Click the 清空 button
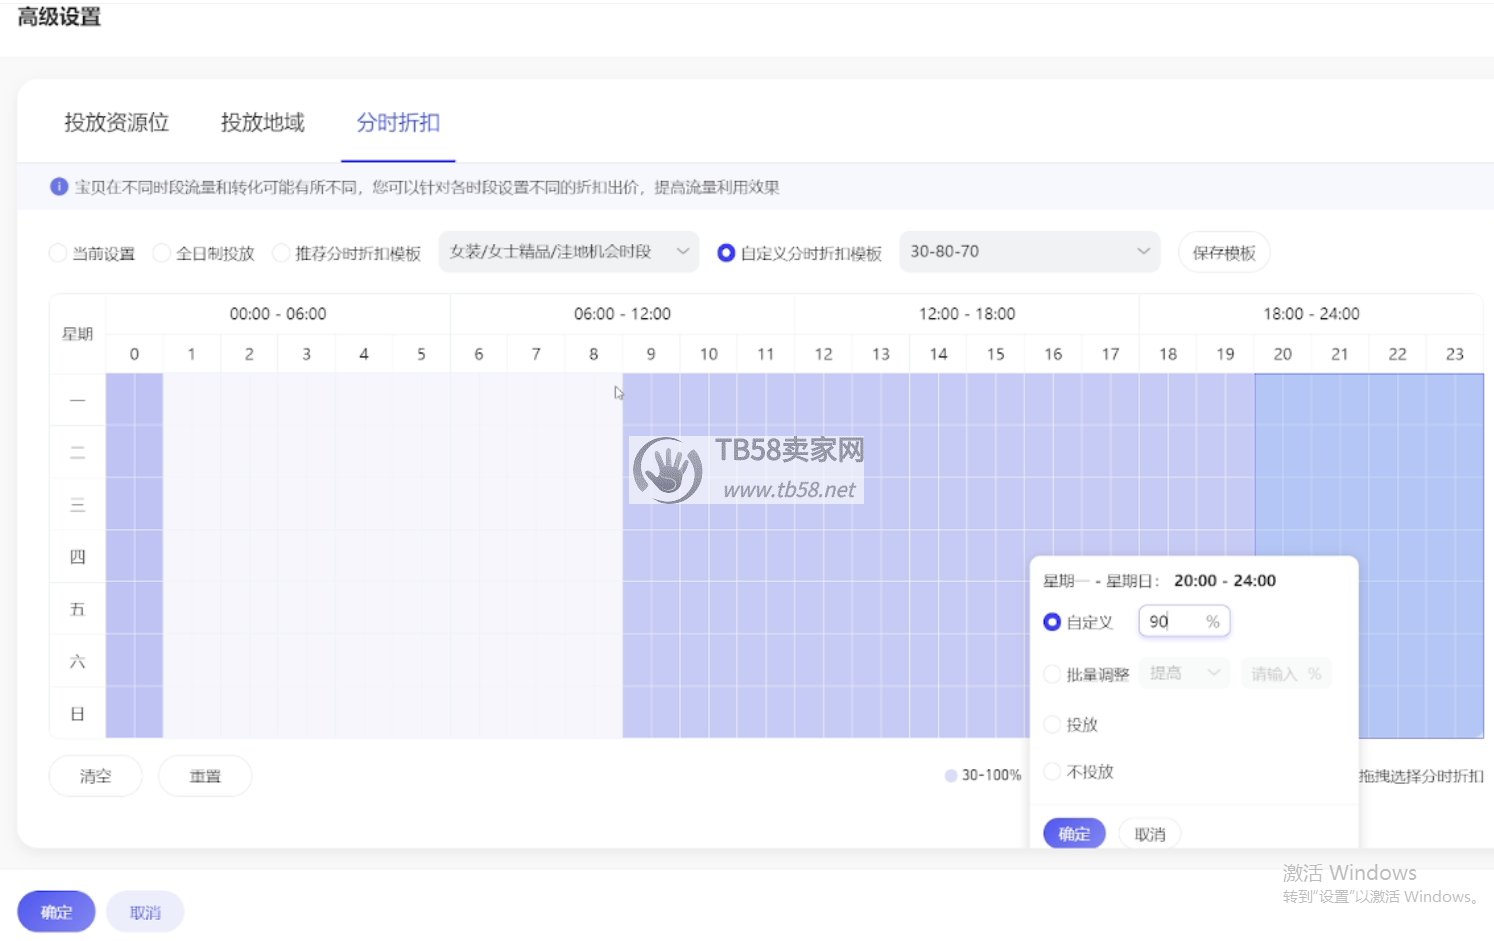 click(96, 776)
